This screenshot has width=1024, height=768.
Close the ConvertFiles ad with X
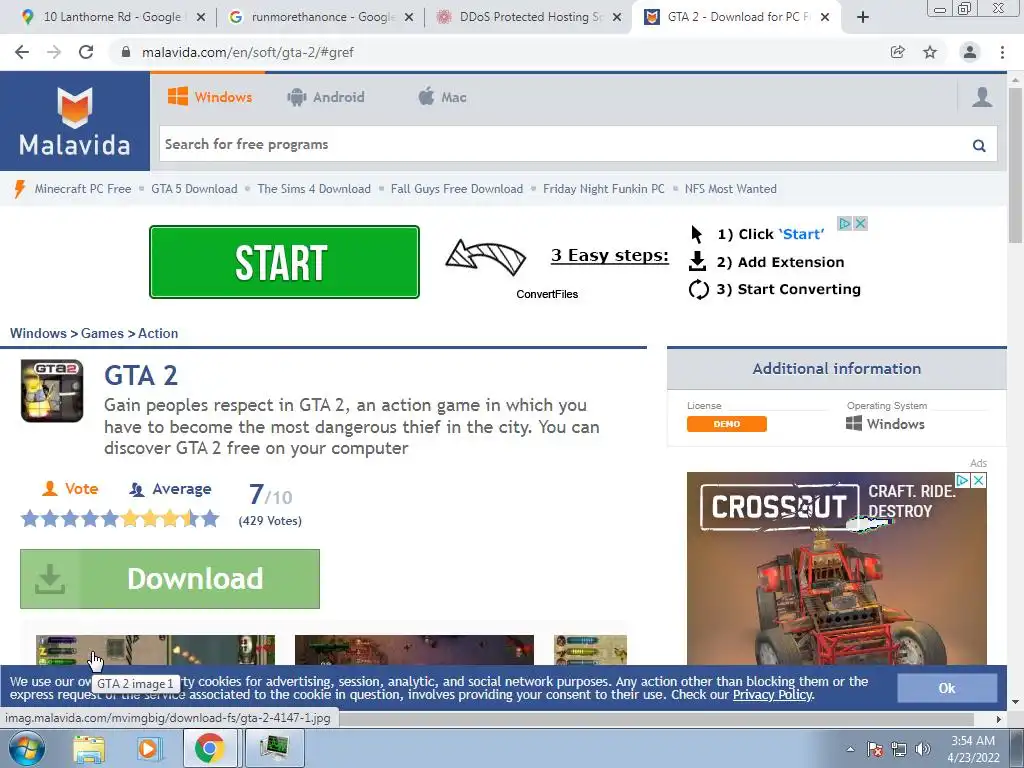(x=861, y=223)
